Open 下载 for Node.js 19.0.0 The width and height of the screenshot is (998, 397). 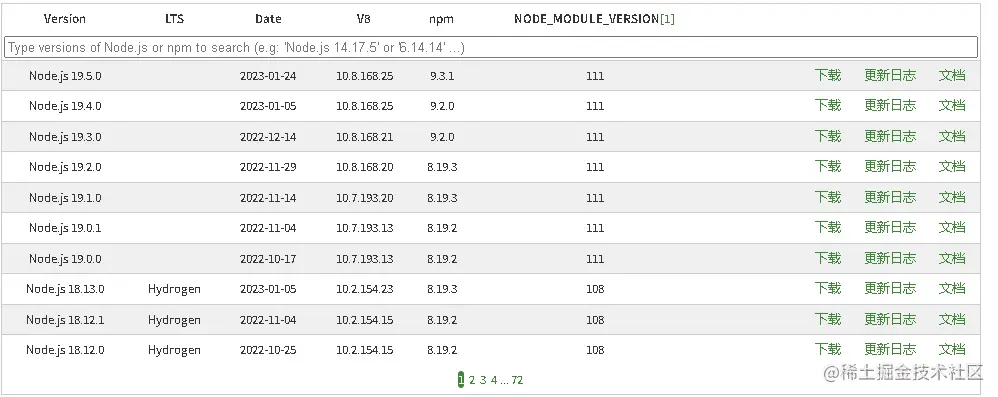coord(827,258)
